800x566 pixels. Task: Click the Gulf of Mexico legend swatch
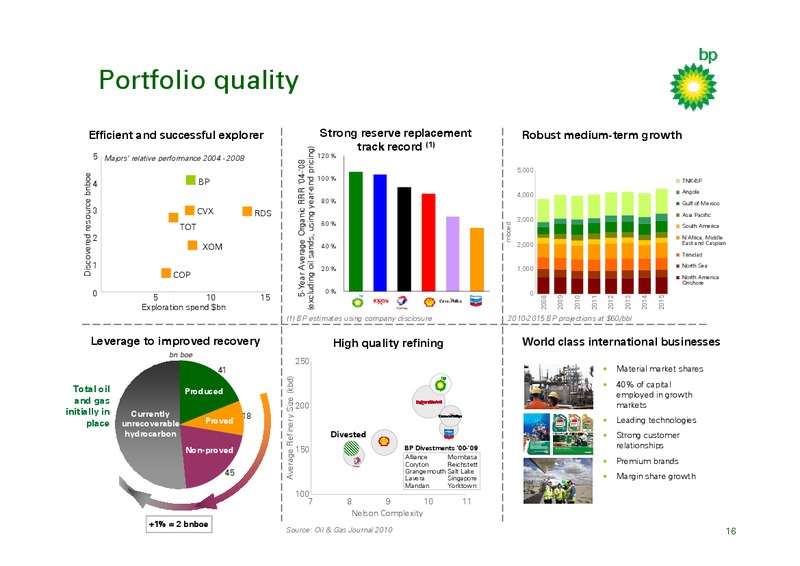(678, 203)
